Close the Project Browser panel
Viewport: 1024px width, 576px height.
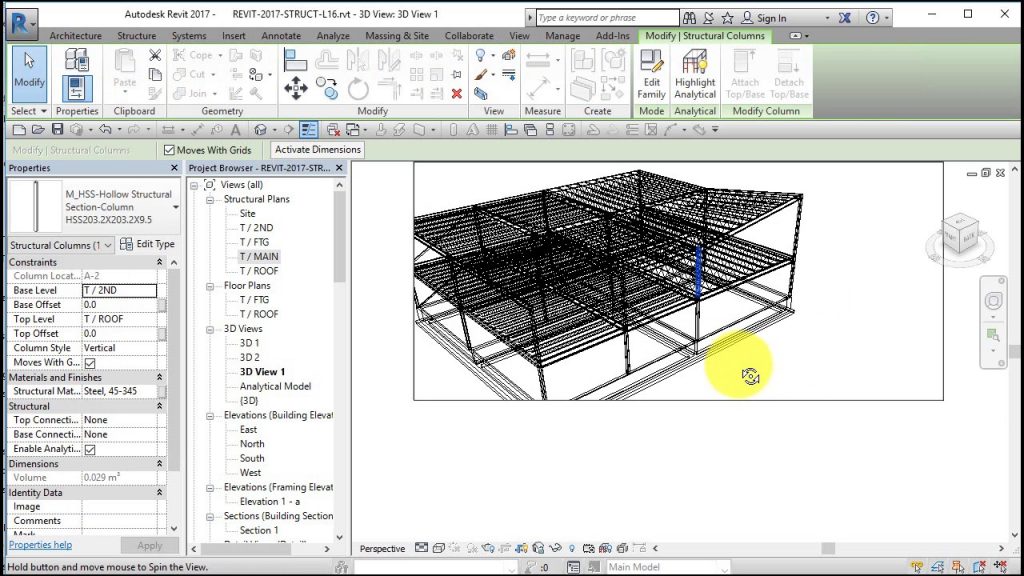[339, 168]
